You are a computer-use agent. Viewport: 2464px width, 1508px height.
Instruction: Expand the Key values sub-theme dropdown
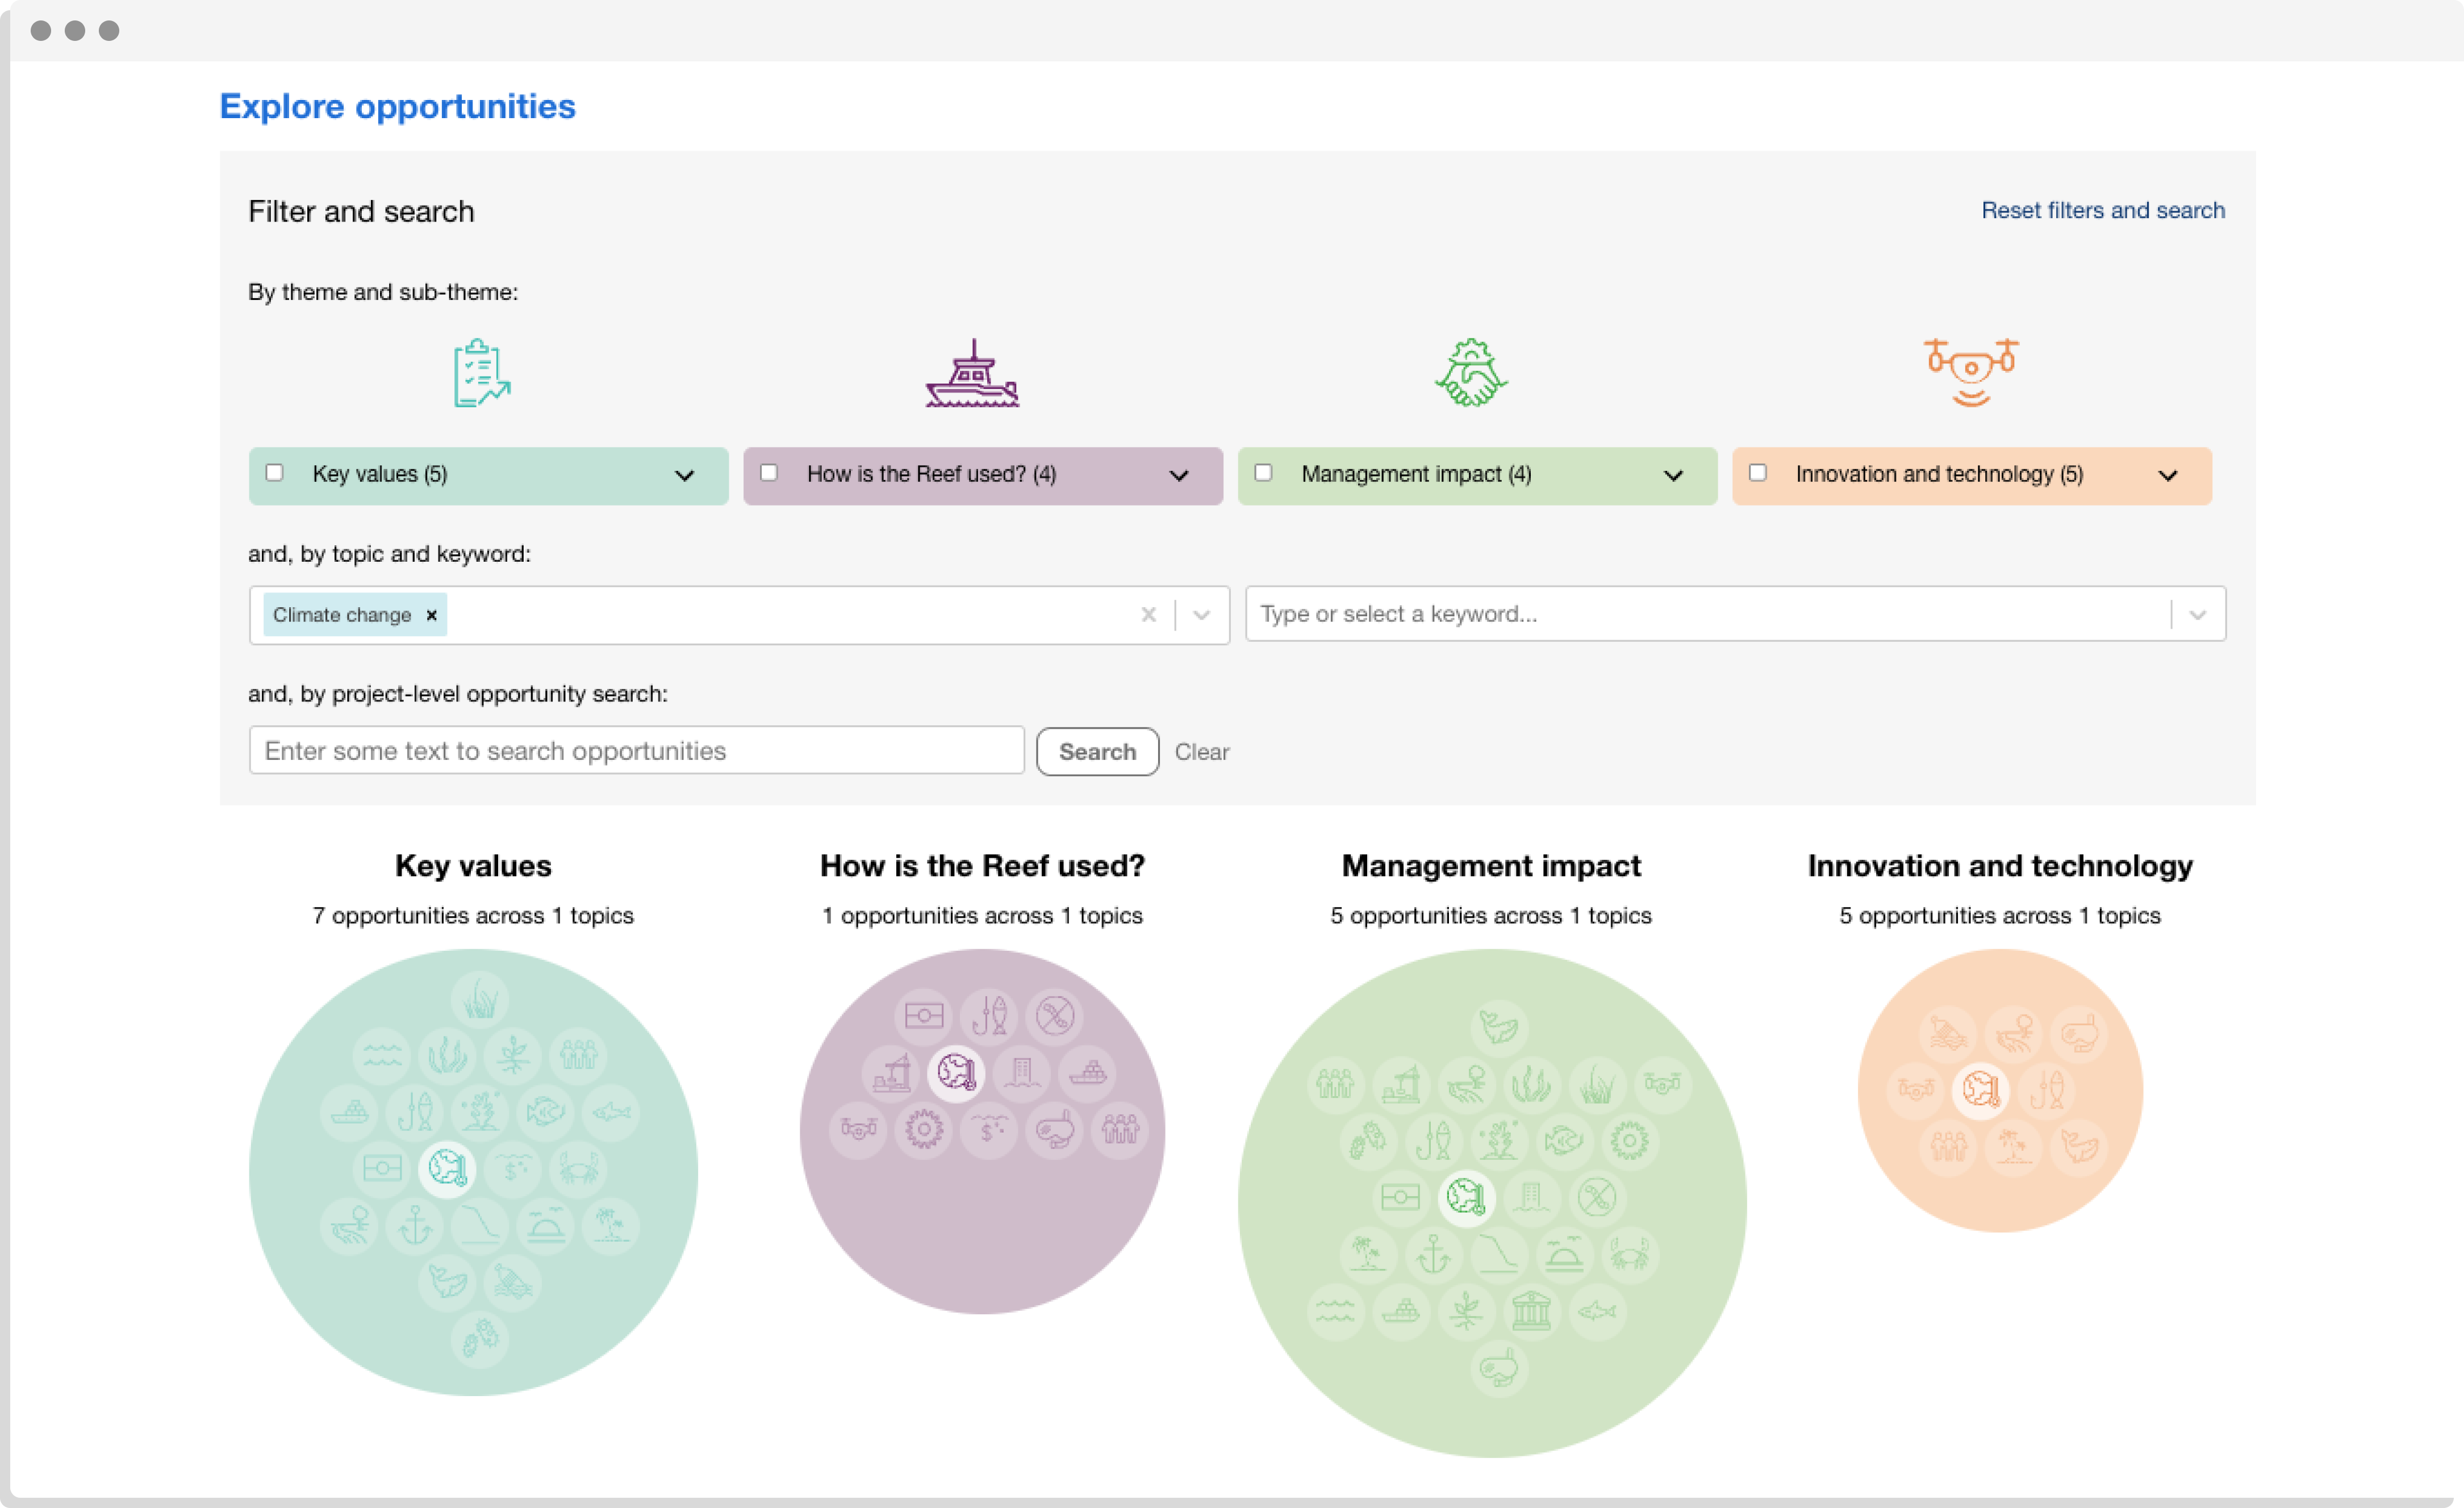pos(684,476)
